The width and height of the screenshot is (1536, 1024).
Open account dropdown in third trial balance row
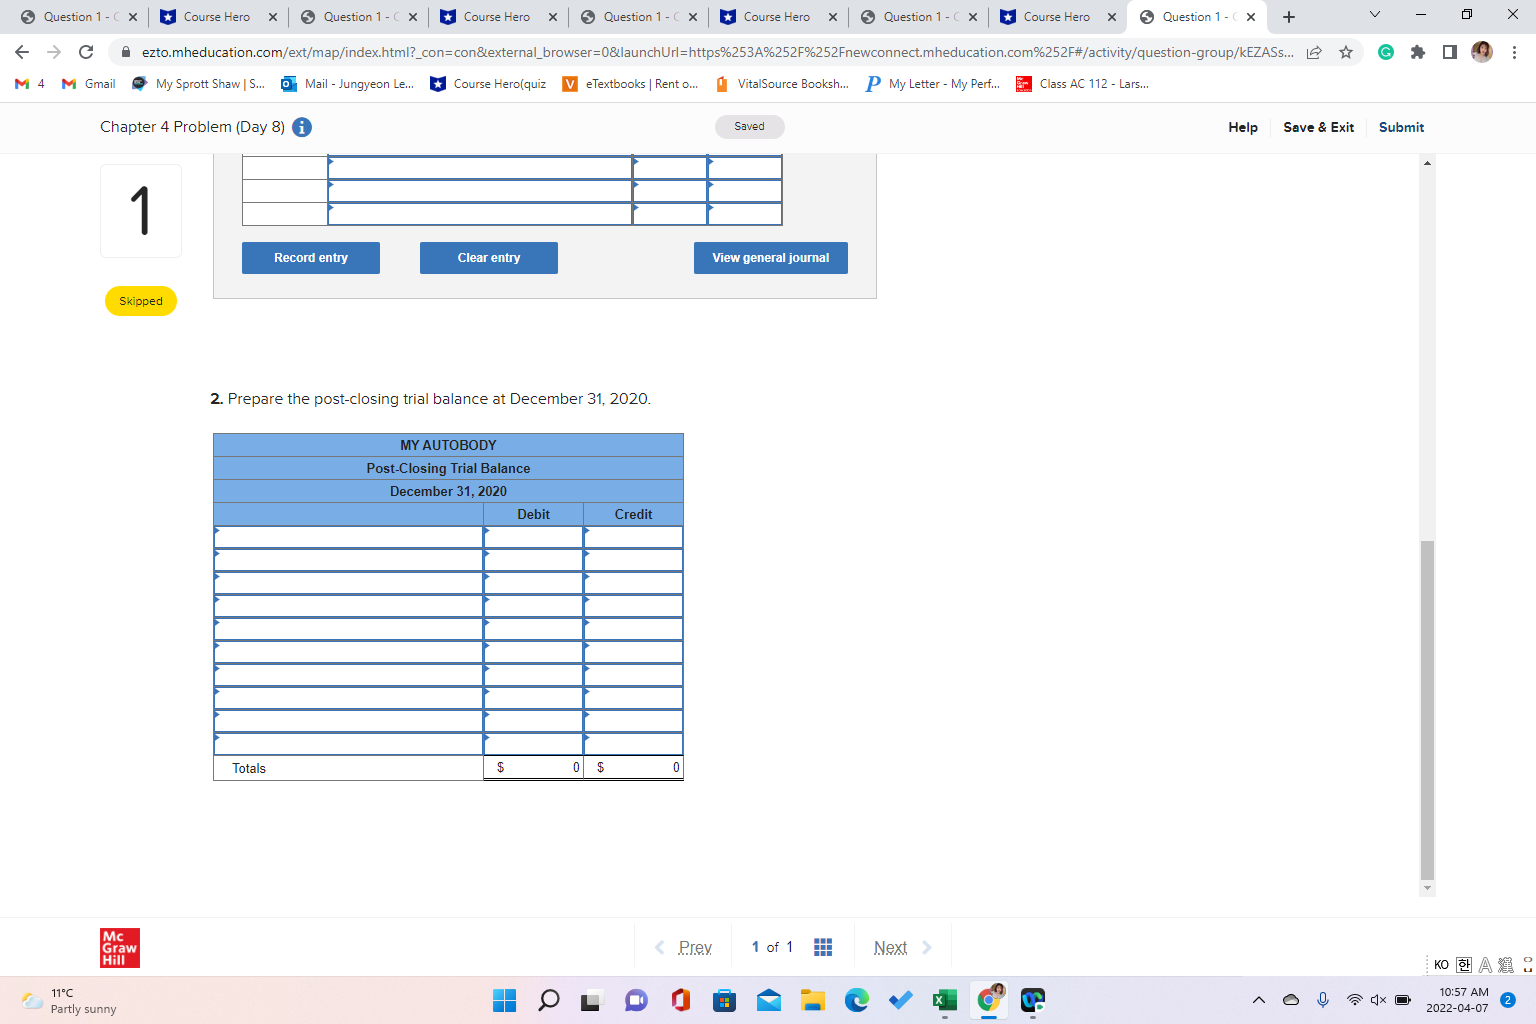(x=348, y=583)
